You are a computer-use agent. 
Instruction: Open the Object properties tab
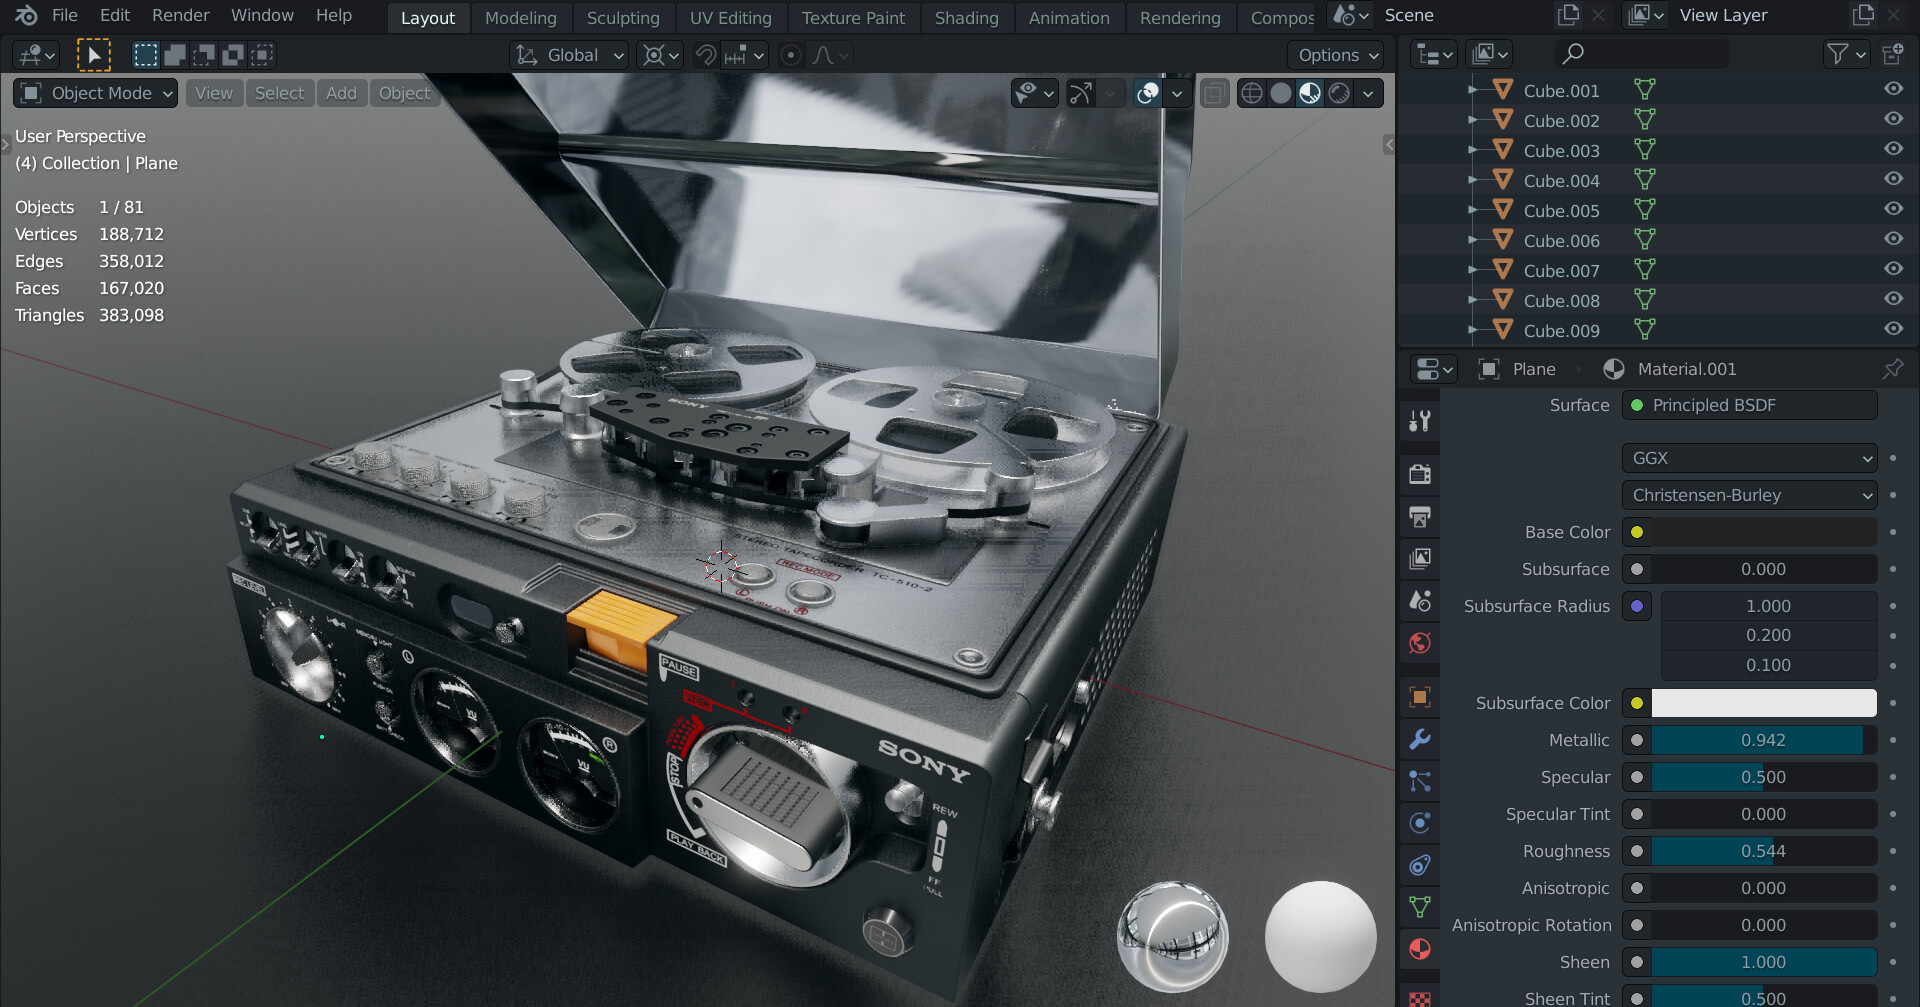[x=1419, y=697]
